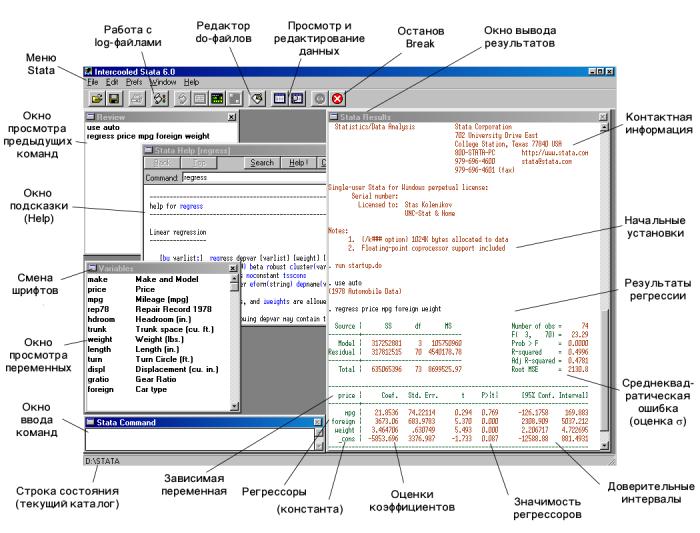Screen dimensions: 700x533
Task: Click the Log begin/close toolbar icon
Action: click(x=160, y=99)
